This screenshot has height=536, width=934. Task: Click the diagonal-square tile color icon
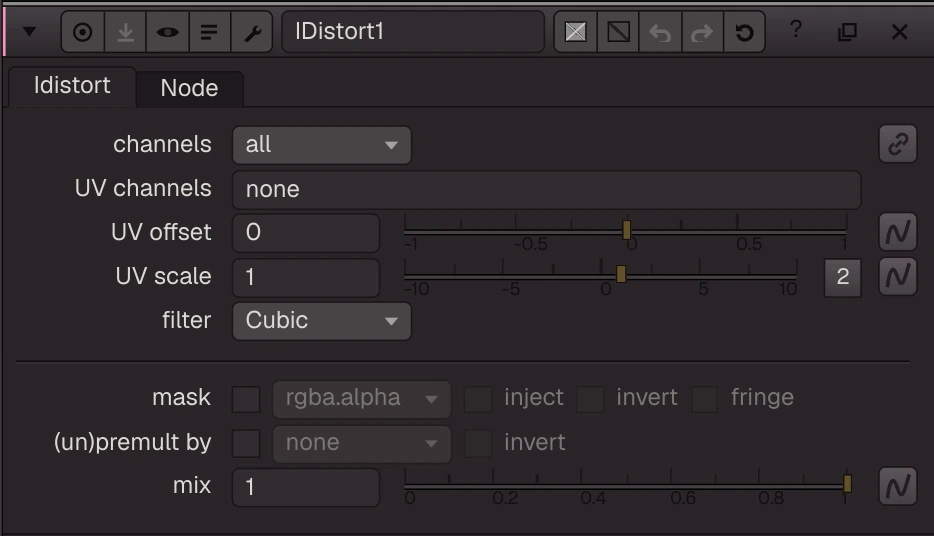pyautogui.click(x=618, y=32)
